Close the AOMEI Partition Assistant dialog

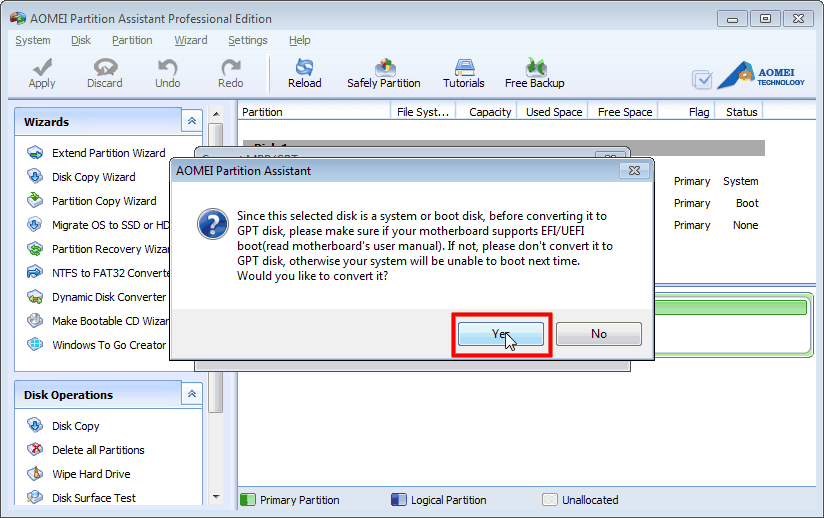[634, 171]
